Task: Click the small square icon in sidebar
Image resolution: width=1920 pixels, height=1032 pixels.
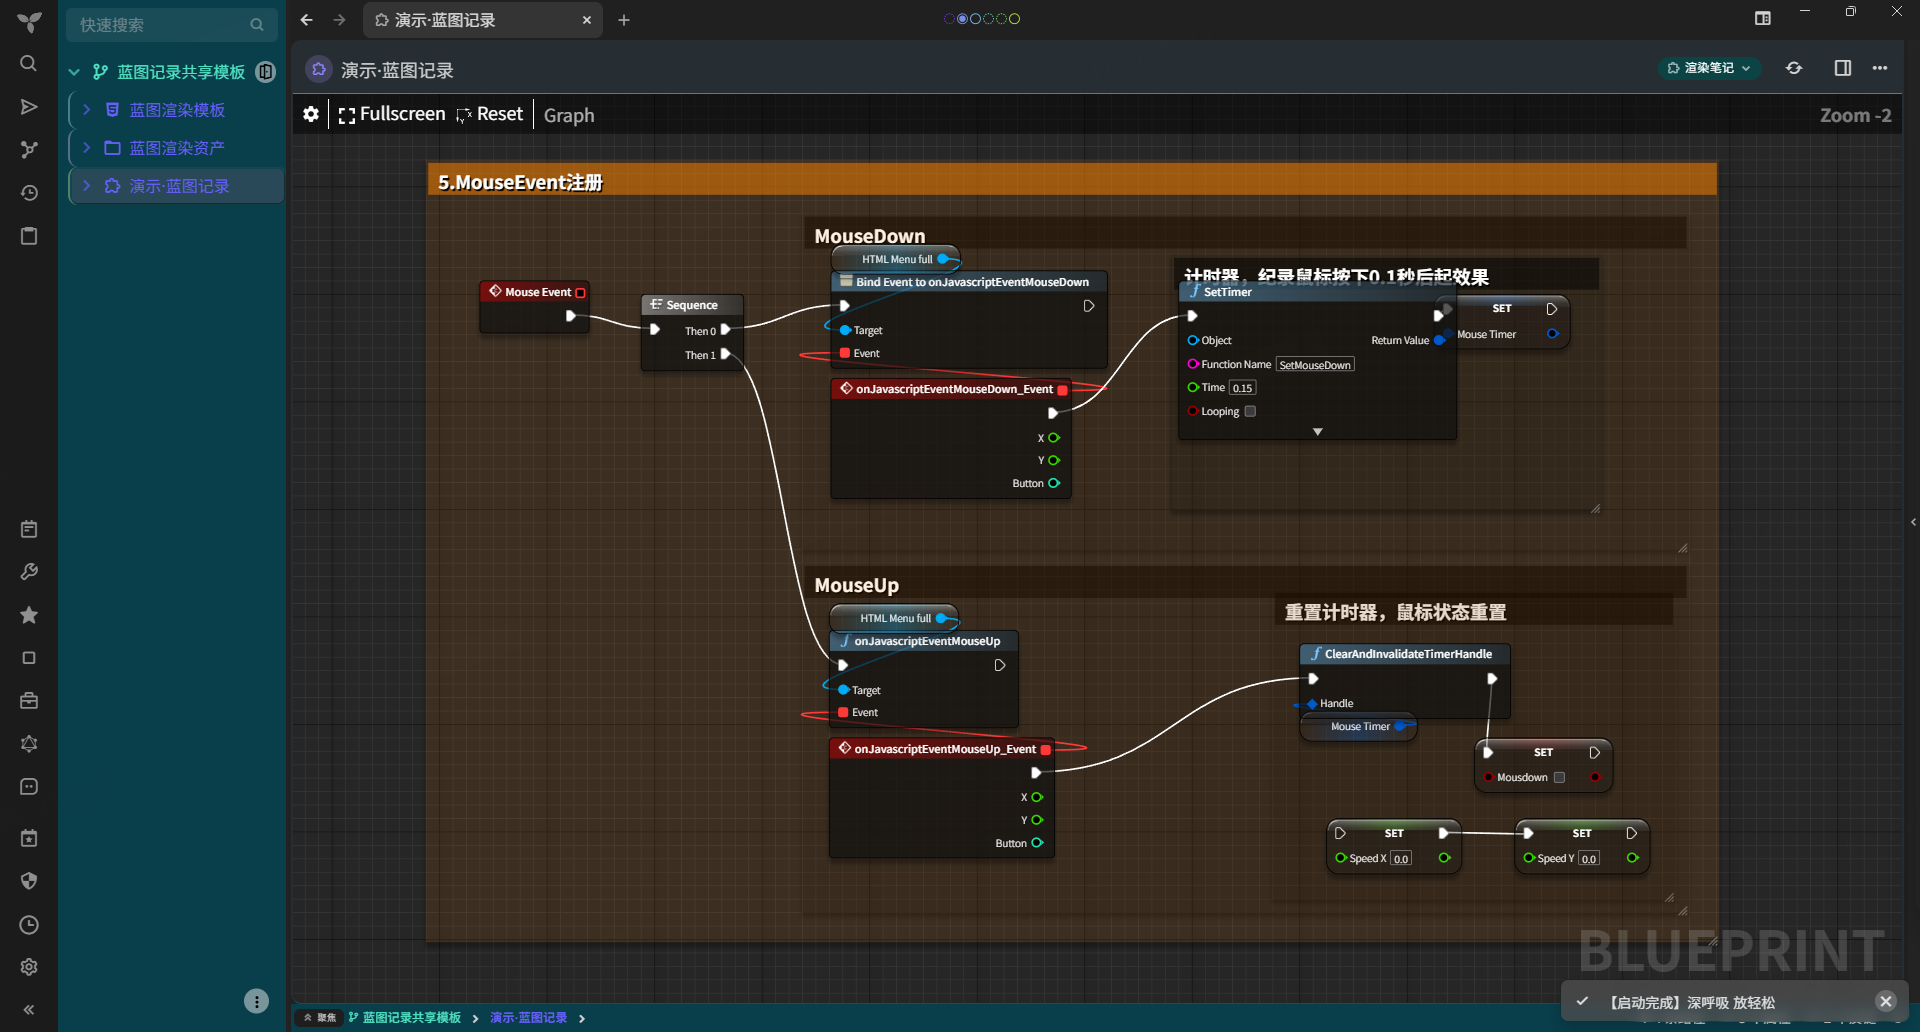Action: [29, 658]
